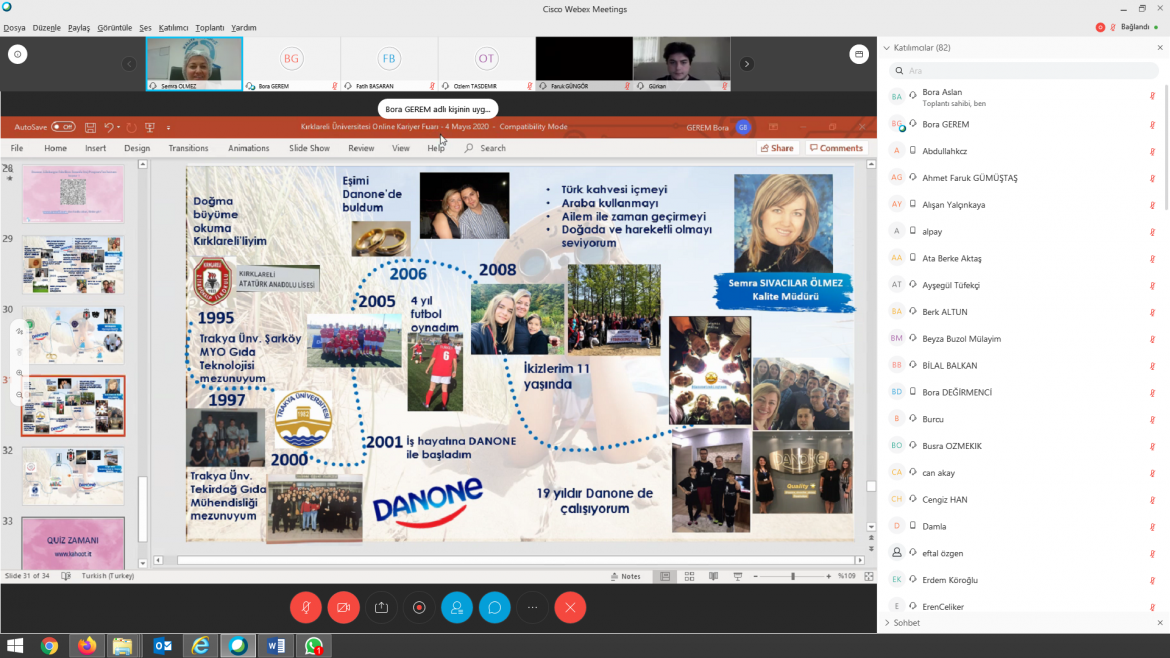The image size is (1170, 658).
Task: Open WhatsApp from the taskbar
Action: click(x=313, y=646)
